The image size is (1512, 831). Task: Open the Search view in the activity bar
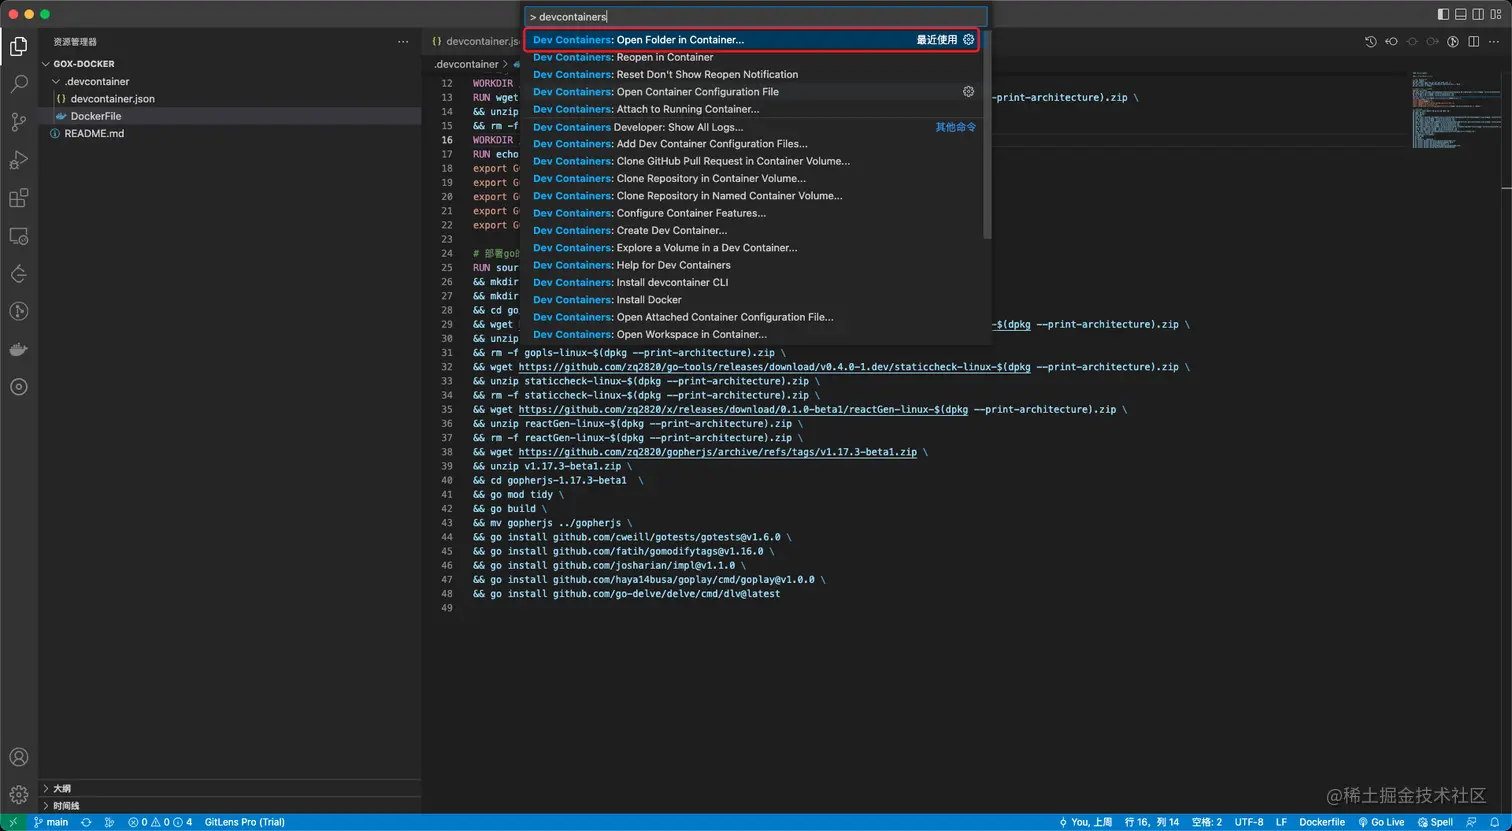18,84
